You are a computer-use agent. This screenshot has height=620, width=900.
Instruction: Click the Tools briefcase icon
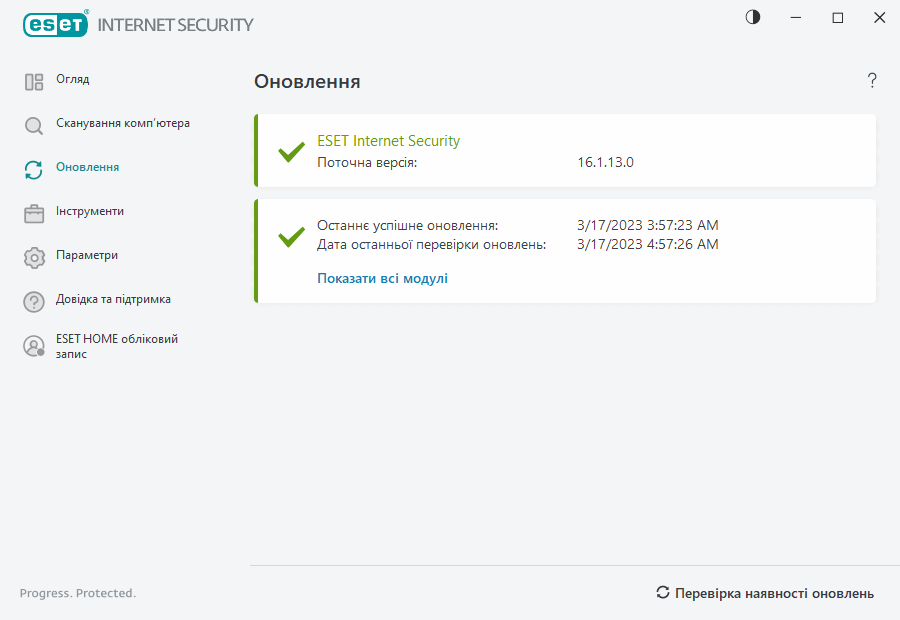[34, 214]
